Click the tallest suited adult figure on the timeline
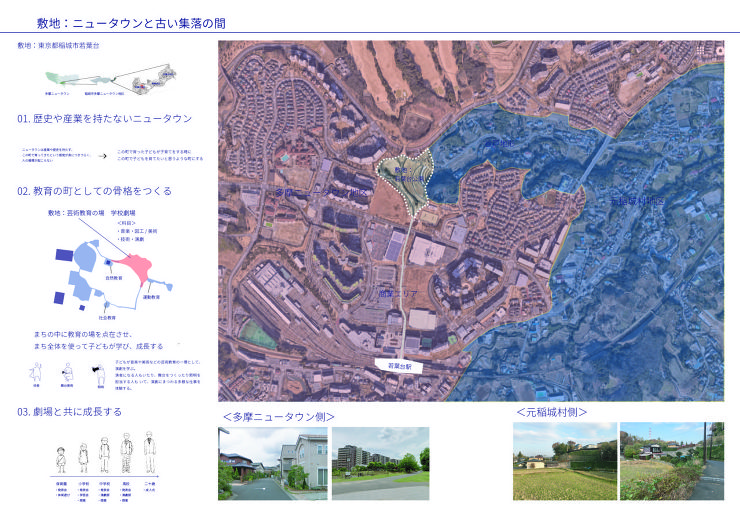 tap(150, 452)
